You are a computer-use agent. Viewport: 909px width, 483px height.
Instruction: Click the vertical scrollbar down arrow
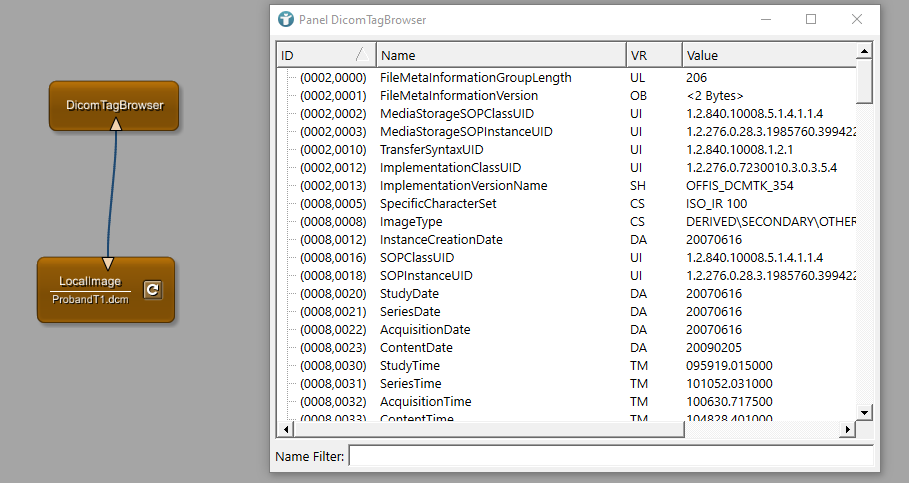tap(865, 411)
